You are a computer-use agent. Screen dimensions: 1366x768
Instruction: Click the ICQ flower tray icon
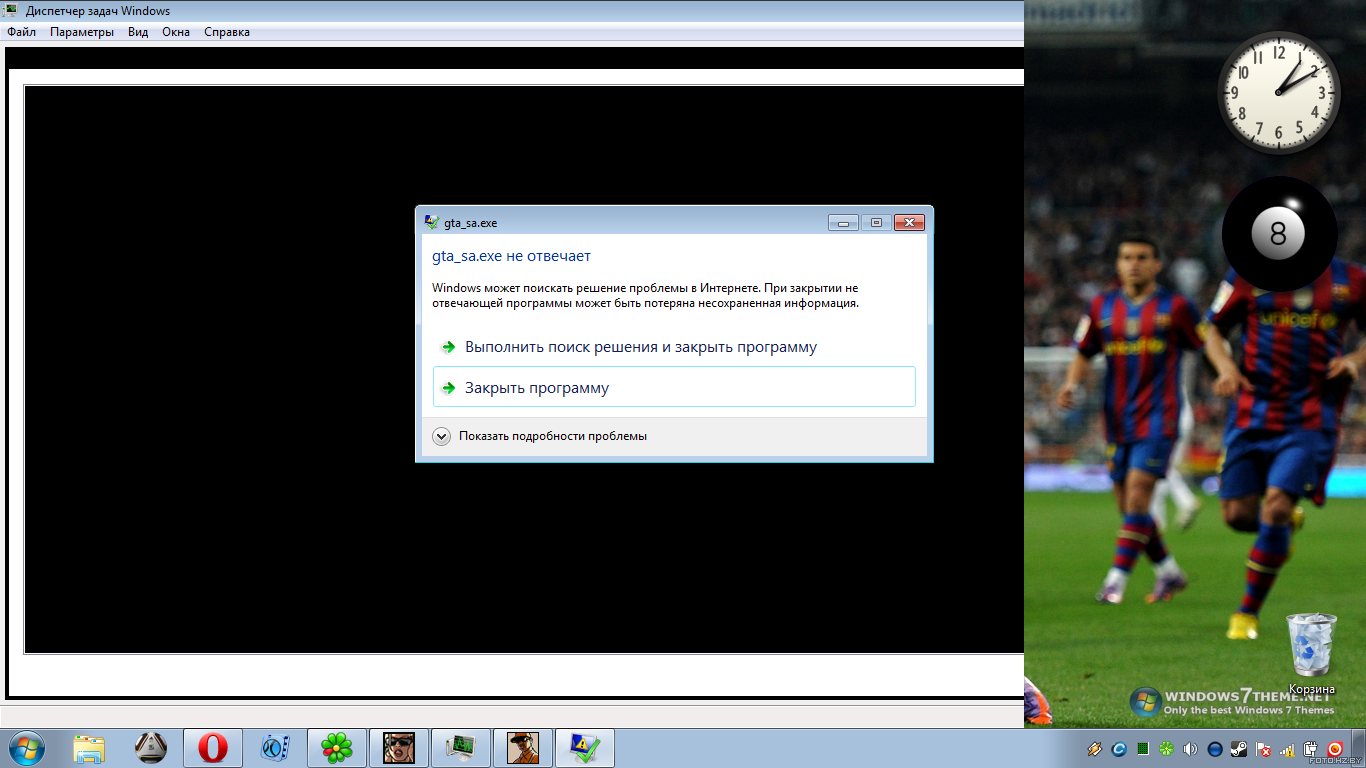[x=1167, y=749]
